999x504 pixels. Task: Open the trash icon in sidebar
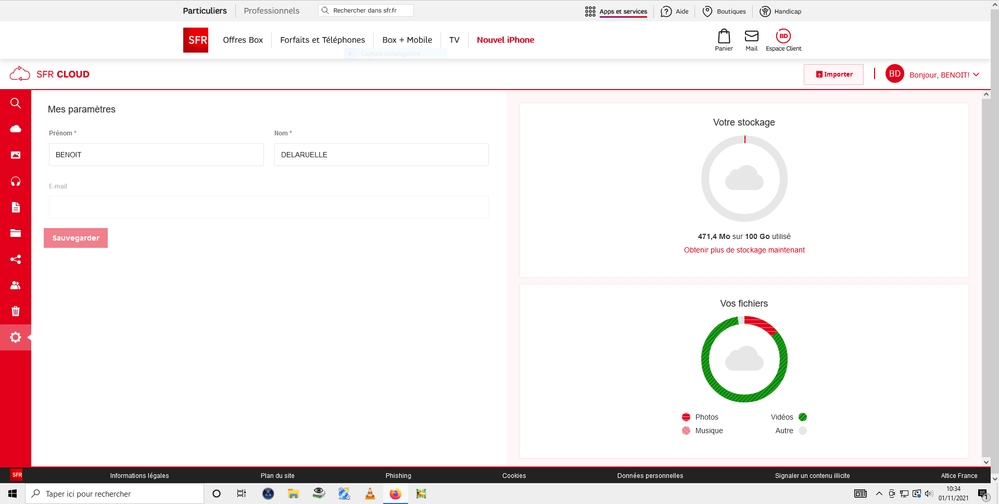pos(15,311)
